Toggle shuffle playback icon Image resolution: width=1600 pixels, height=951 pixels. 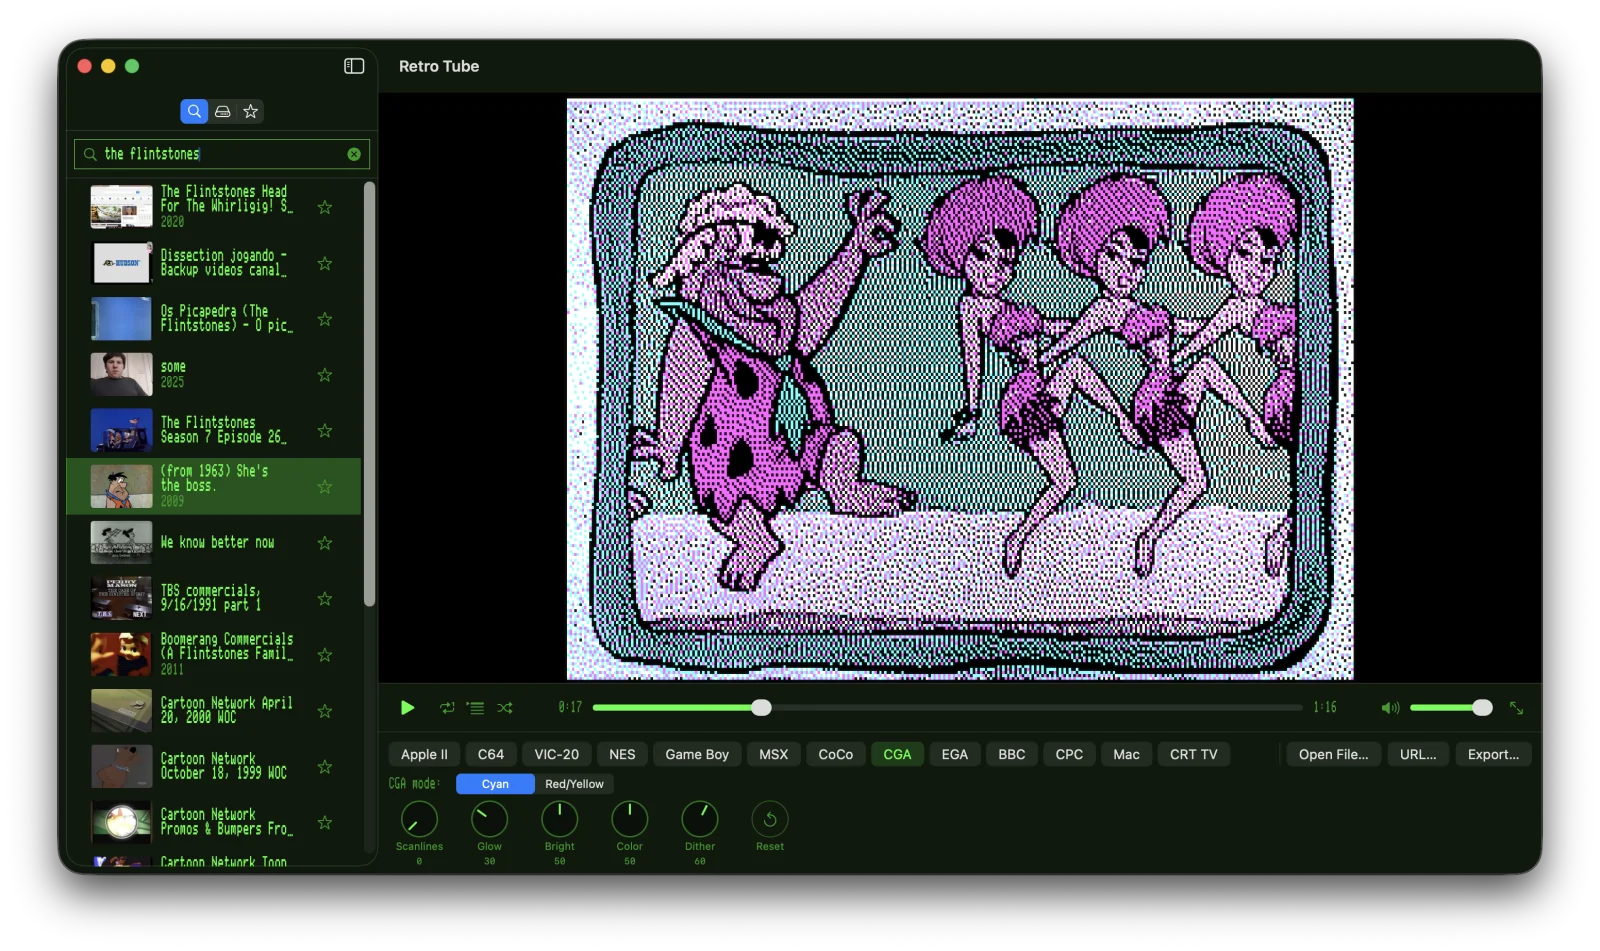click(505, 708)
